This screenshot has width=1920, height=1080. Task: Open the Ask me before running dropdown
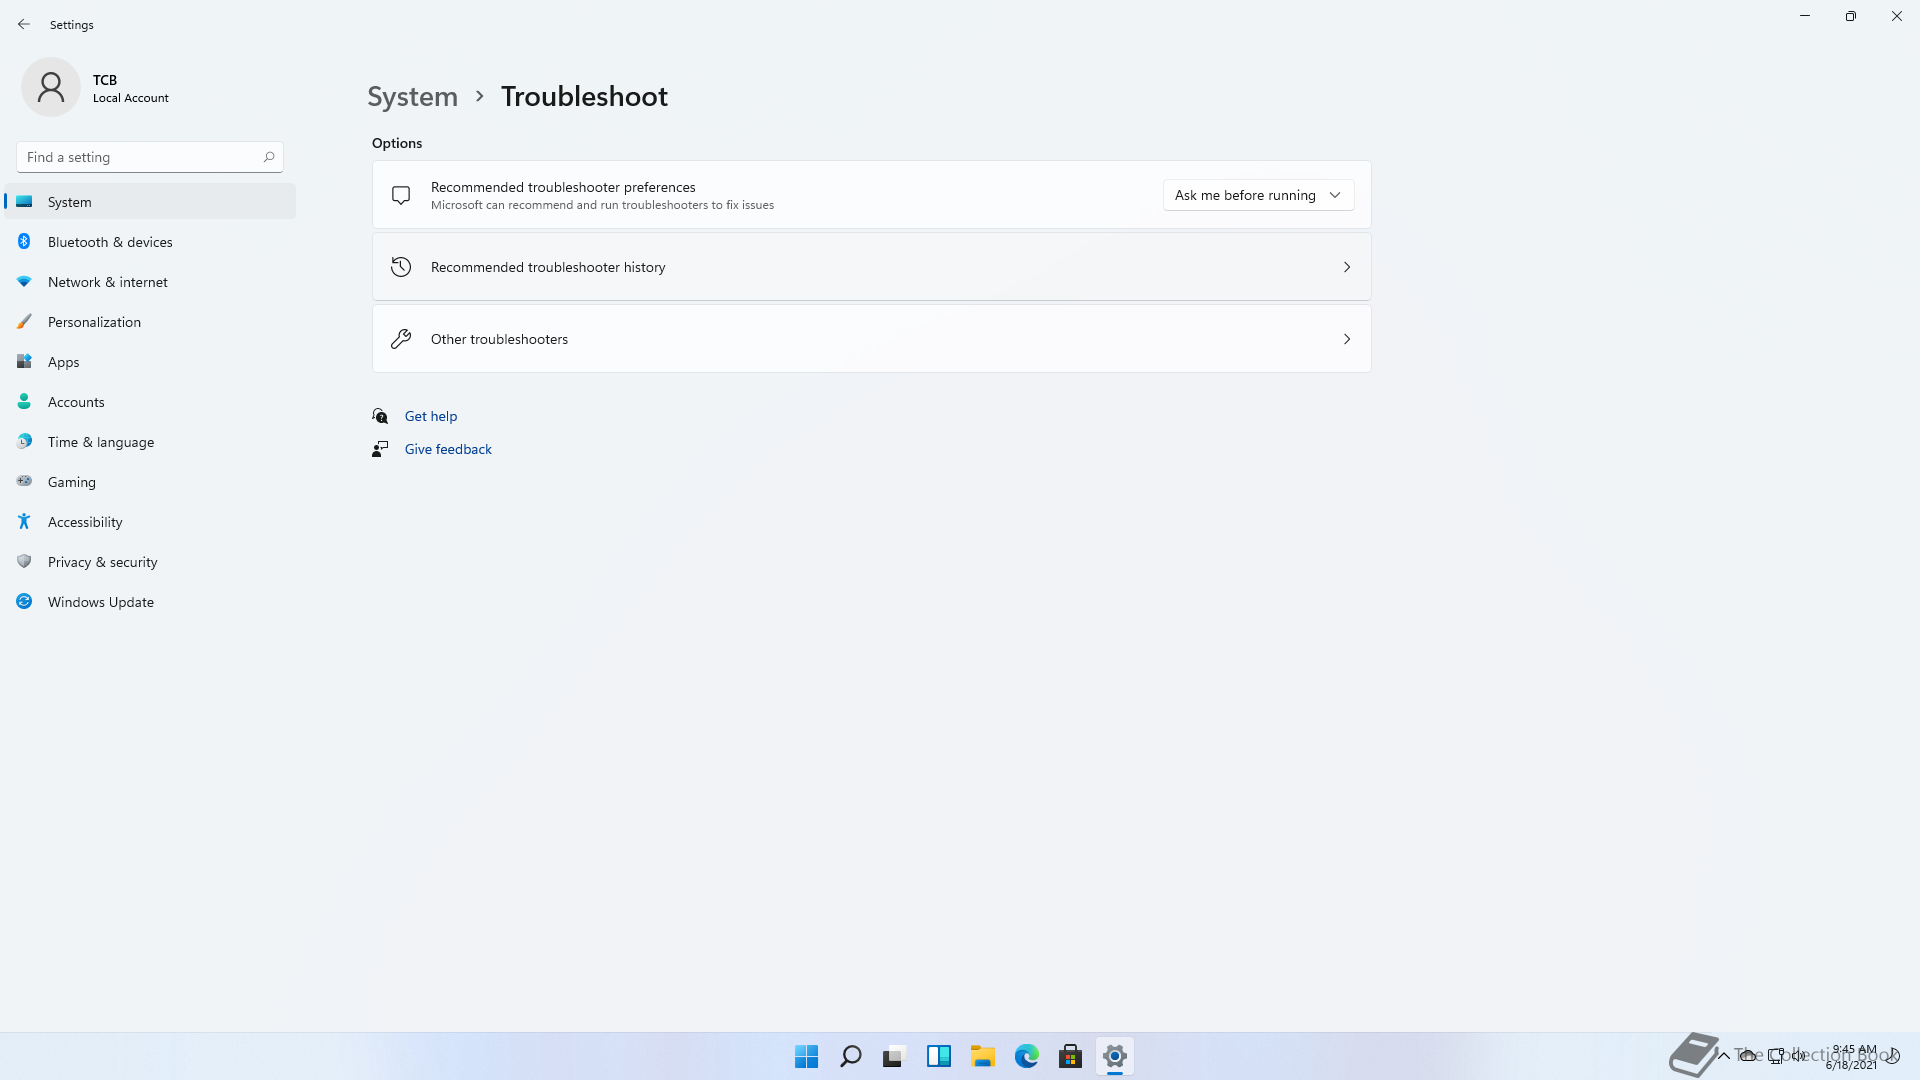[x=1258, y=195]
